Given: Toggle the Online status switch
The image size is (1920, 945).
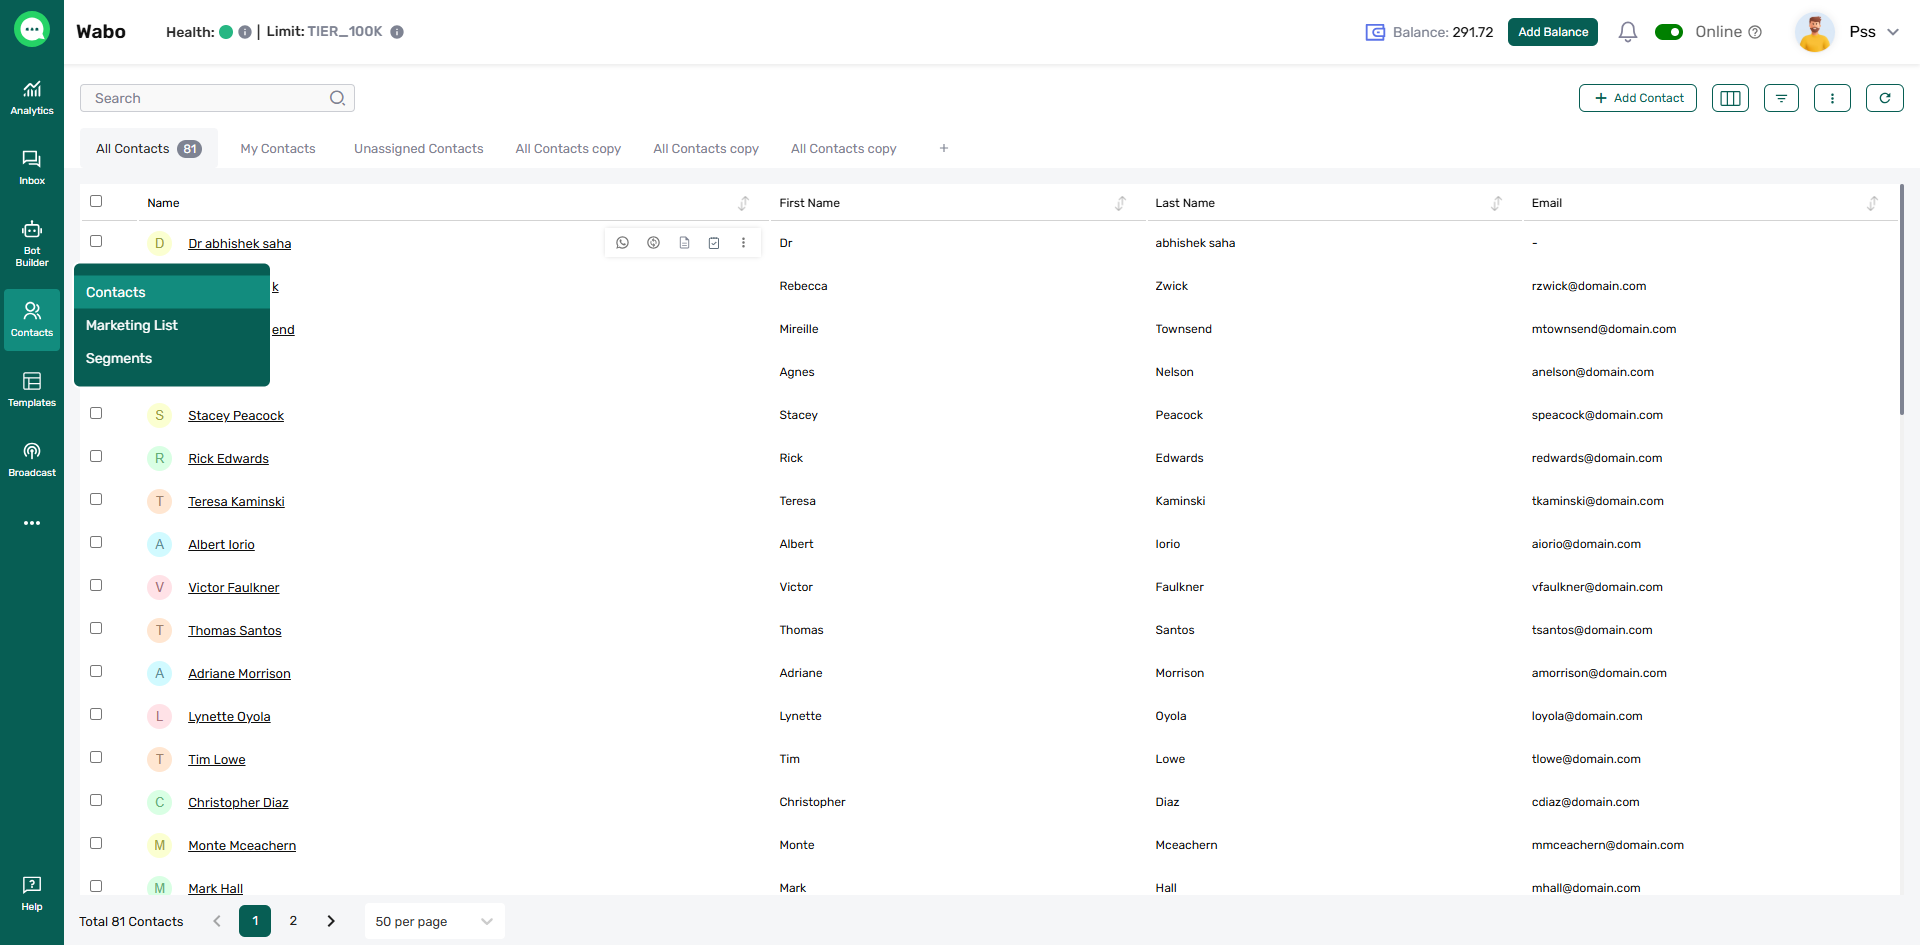Looking at the screenshot, I should tap(1669, 32).
